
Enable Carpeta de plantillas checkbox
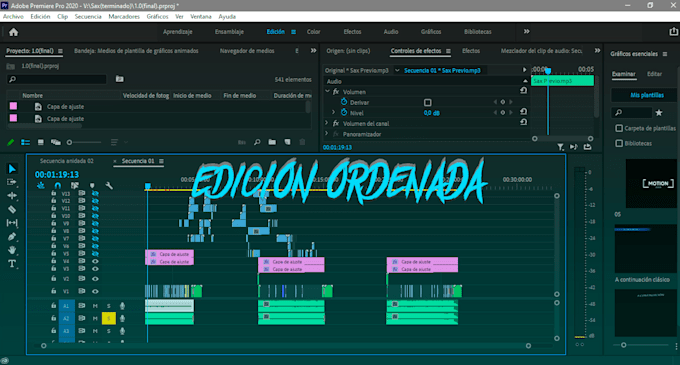point(619,128)
